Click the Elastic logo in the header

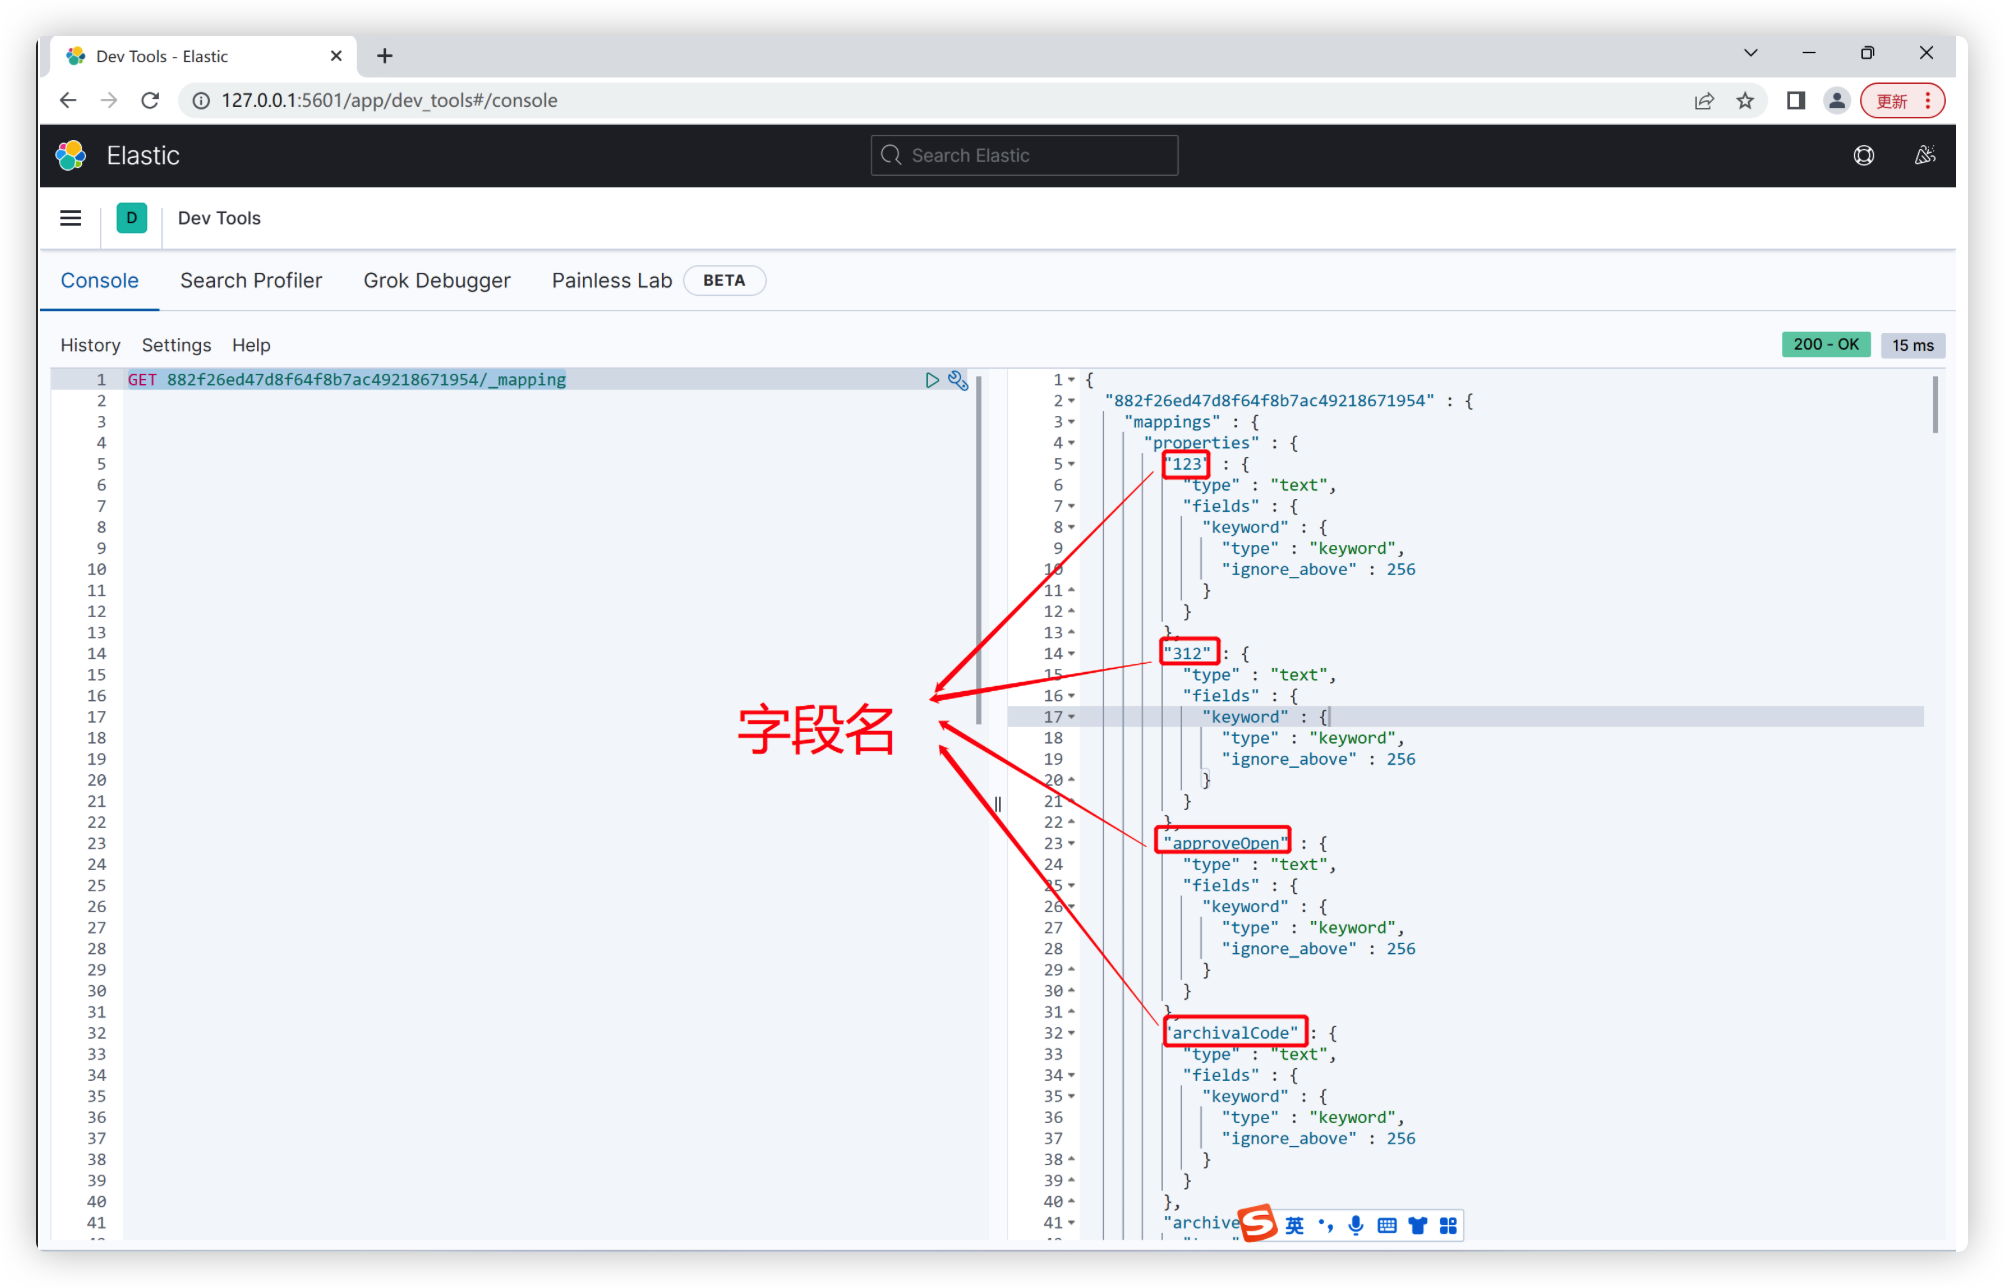71,155
